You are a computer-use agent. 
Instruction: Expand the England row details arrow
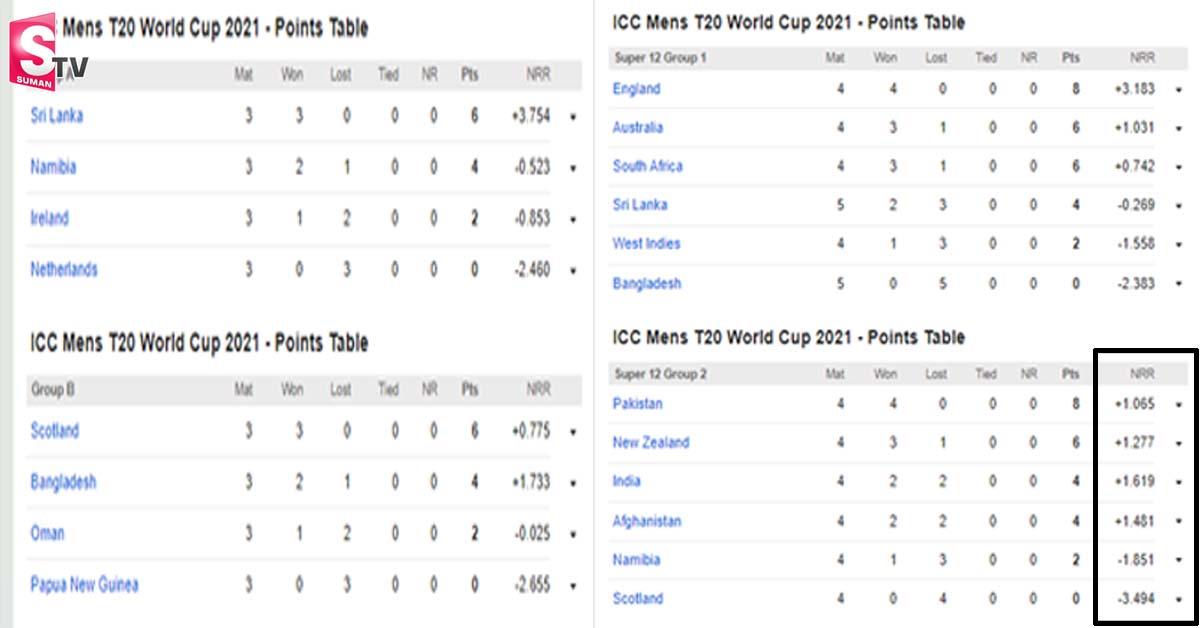(x=1178, y=90)
